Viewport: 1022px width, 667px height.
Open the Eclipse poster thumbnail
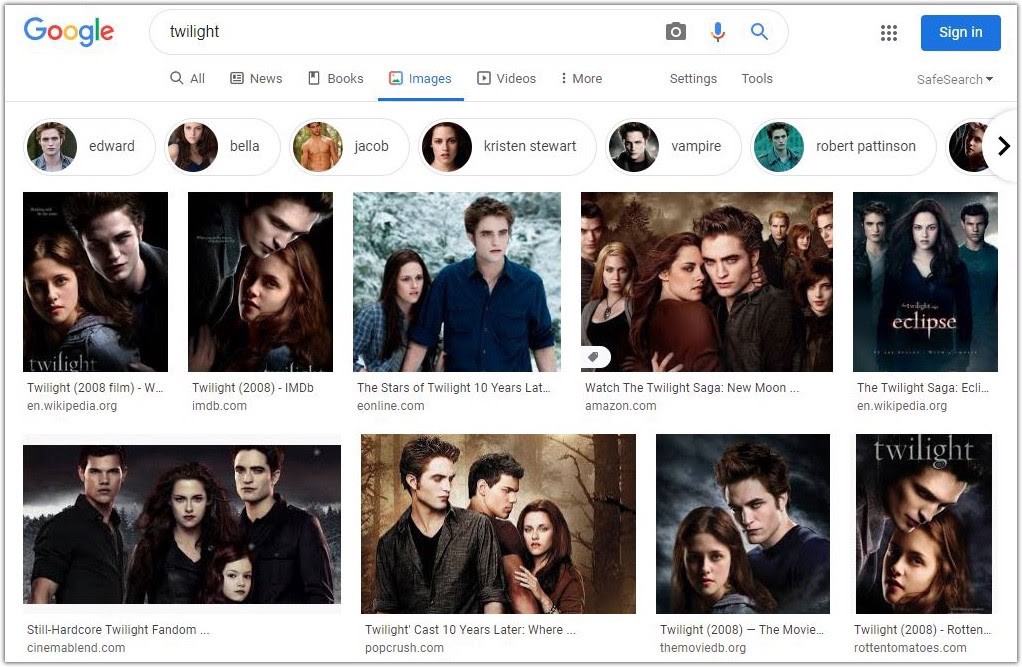point(925,282)
